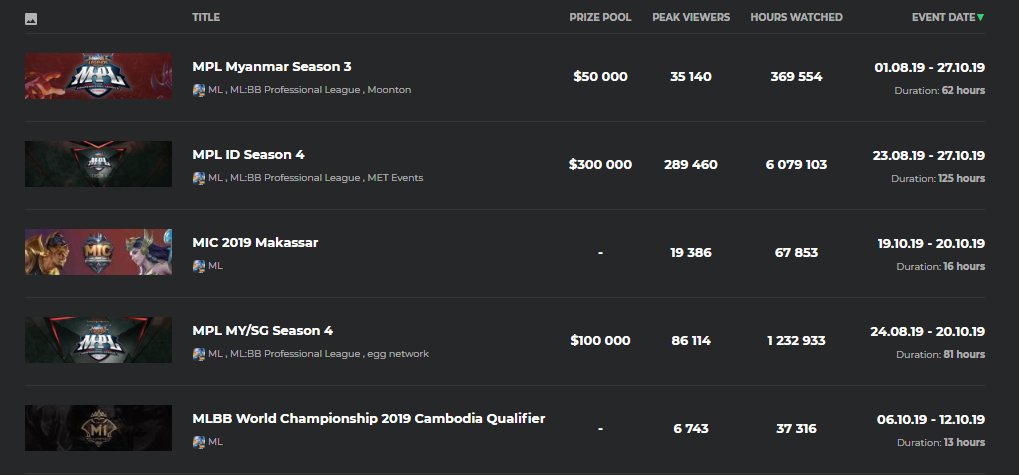Viewport: 1019px width, 475px height.
Task: Click the ML game icon under MIC 2019 Makassar
Action: pyautogui.click(x=199, y=266)
